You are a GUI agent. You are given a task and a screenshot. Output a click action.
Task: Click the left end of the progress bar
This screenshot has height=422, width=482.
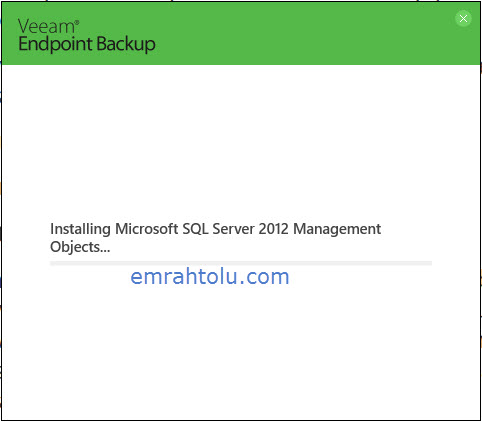[52, 263]
